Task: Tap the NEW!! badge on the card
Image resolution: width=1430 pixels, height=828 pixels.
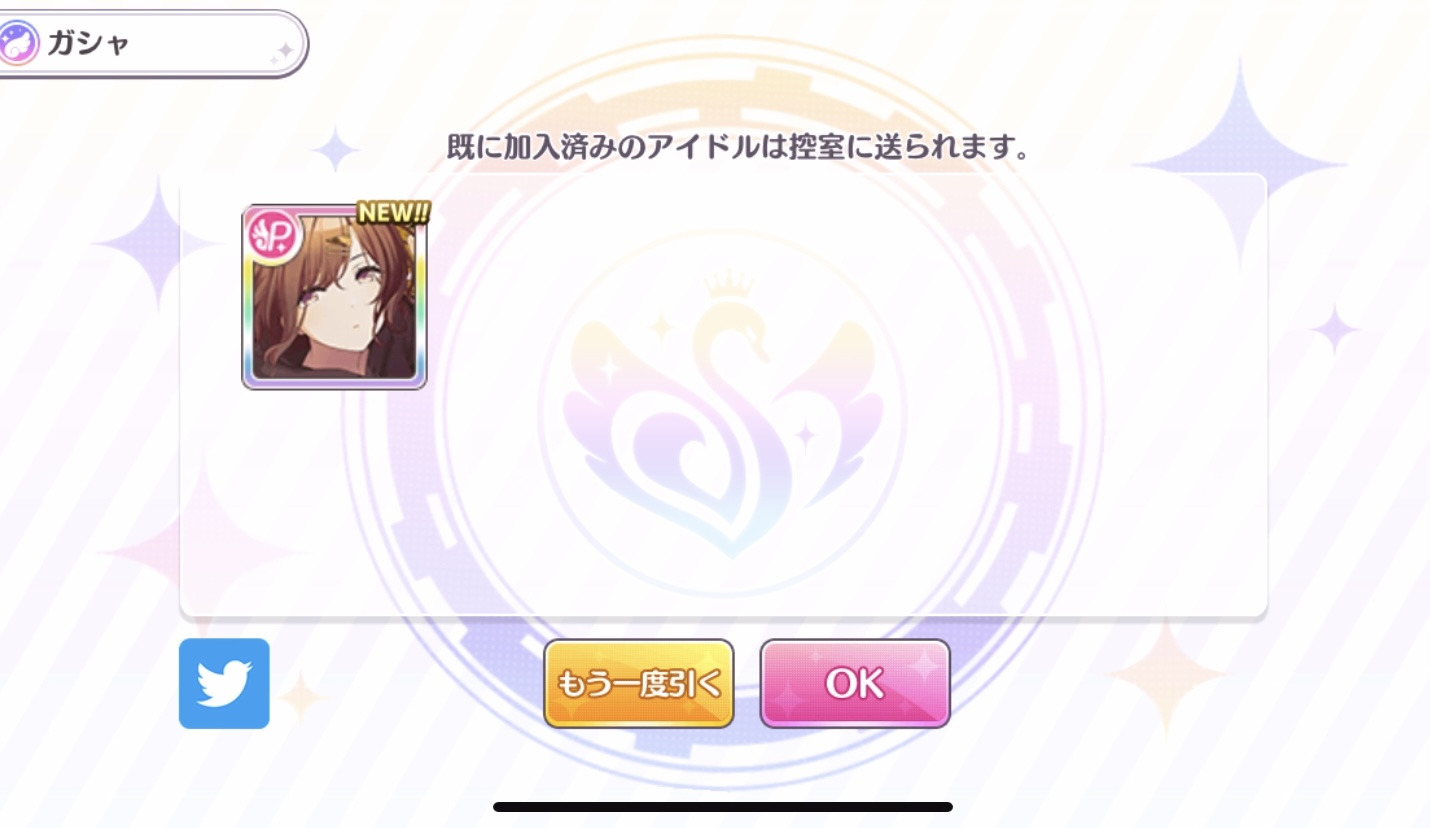Action: pyautogui.click(x=393, y=211)
